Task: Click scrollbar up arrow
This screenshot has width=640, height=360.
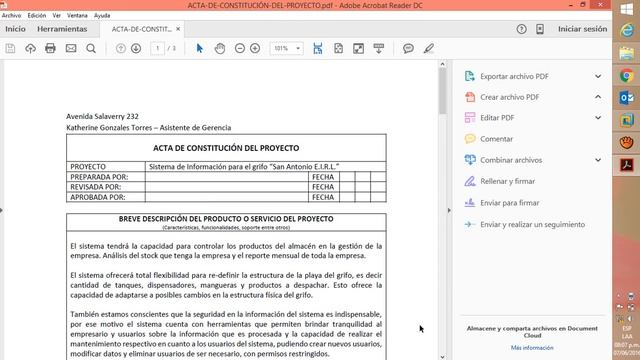Action: 442,64
